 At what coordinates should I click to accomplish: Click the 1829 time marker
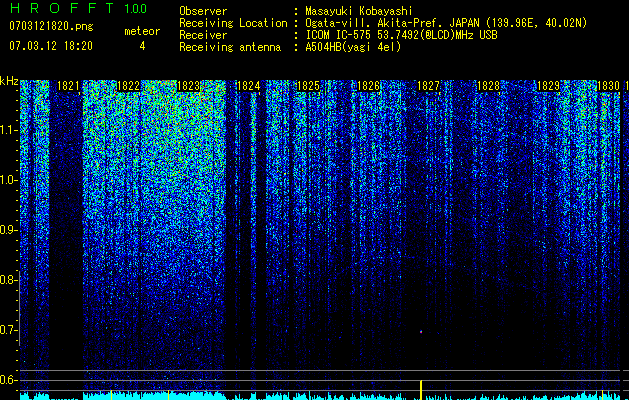[548, 86]
